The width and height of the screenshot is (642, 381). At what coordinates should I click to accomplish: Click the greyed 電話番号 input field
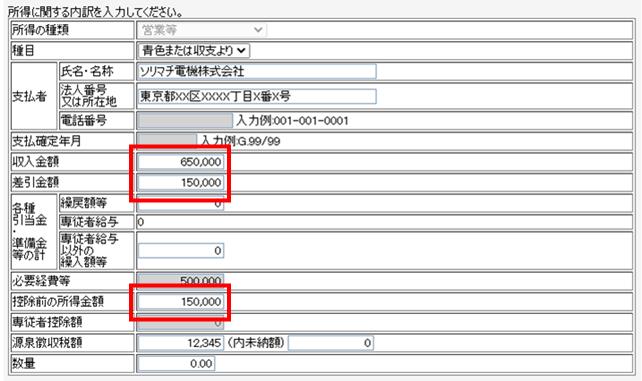click(185, 121)
